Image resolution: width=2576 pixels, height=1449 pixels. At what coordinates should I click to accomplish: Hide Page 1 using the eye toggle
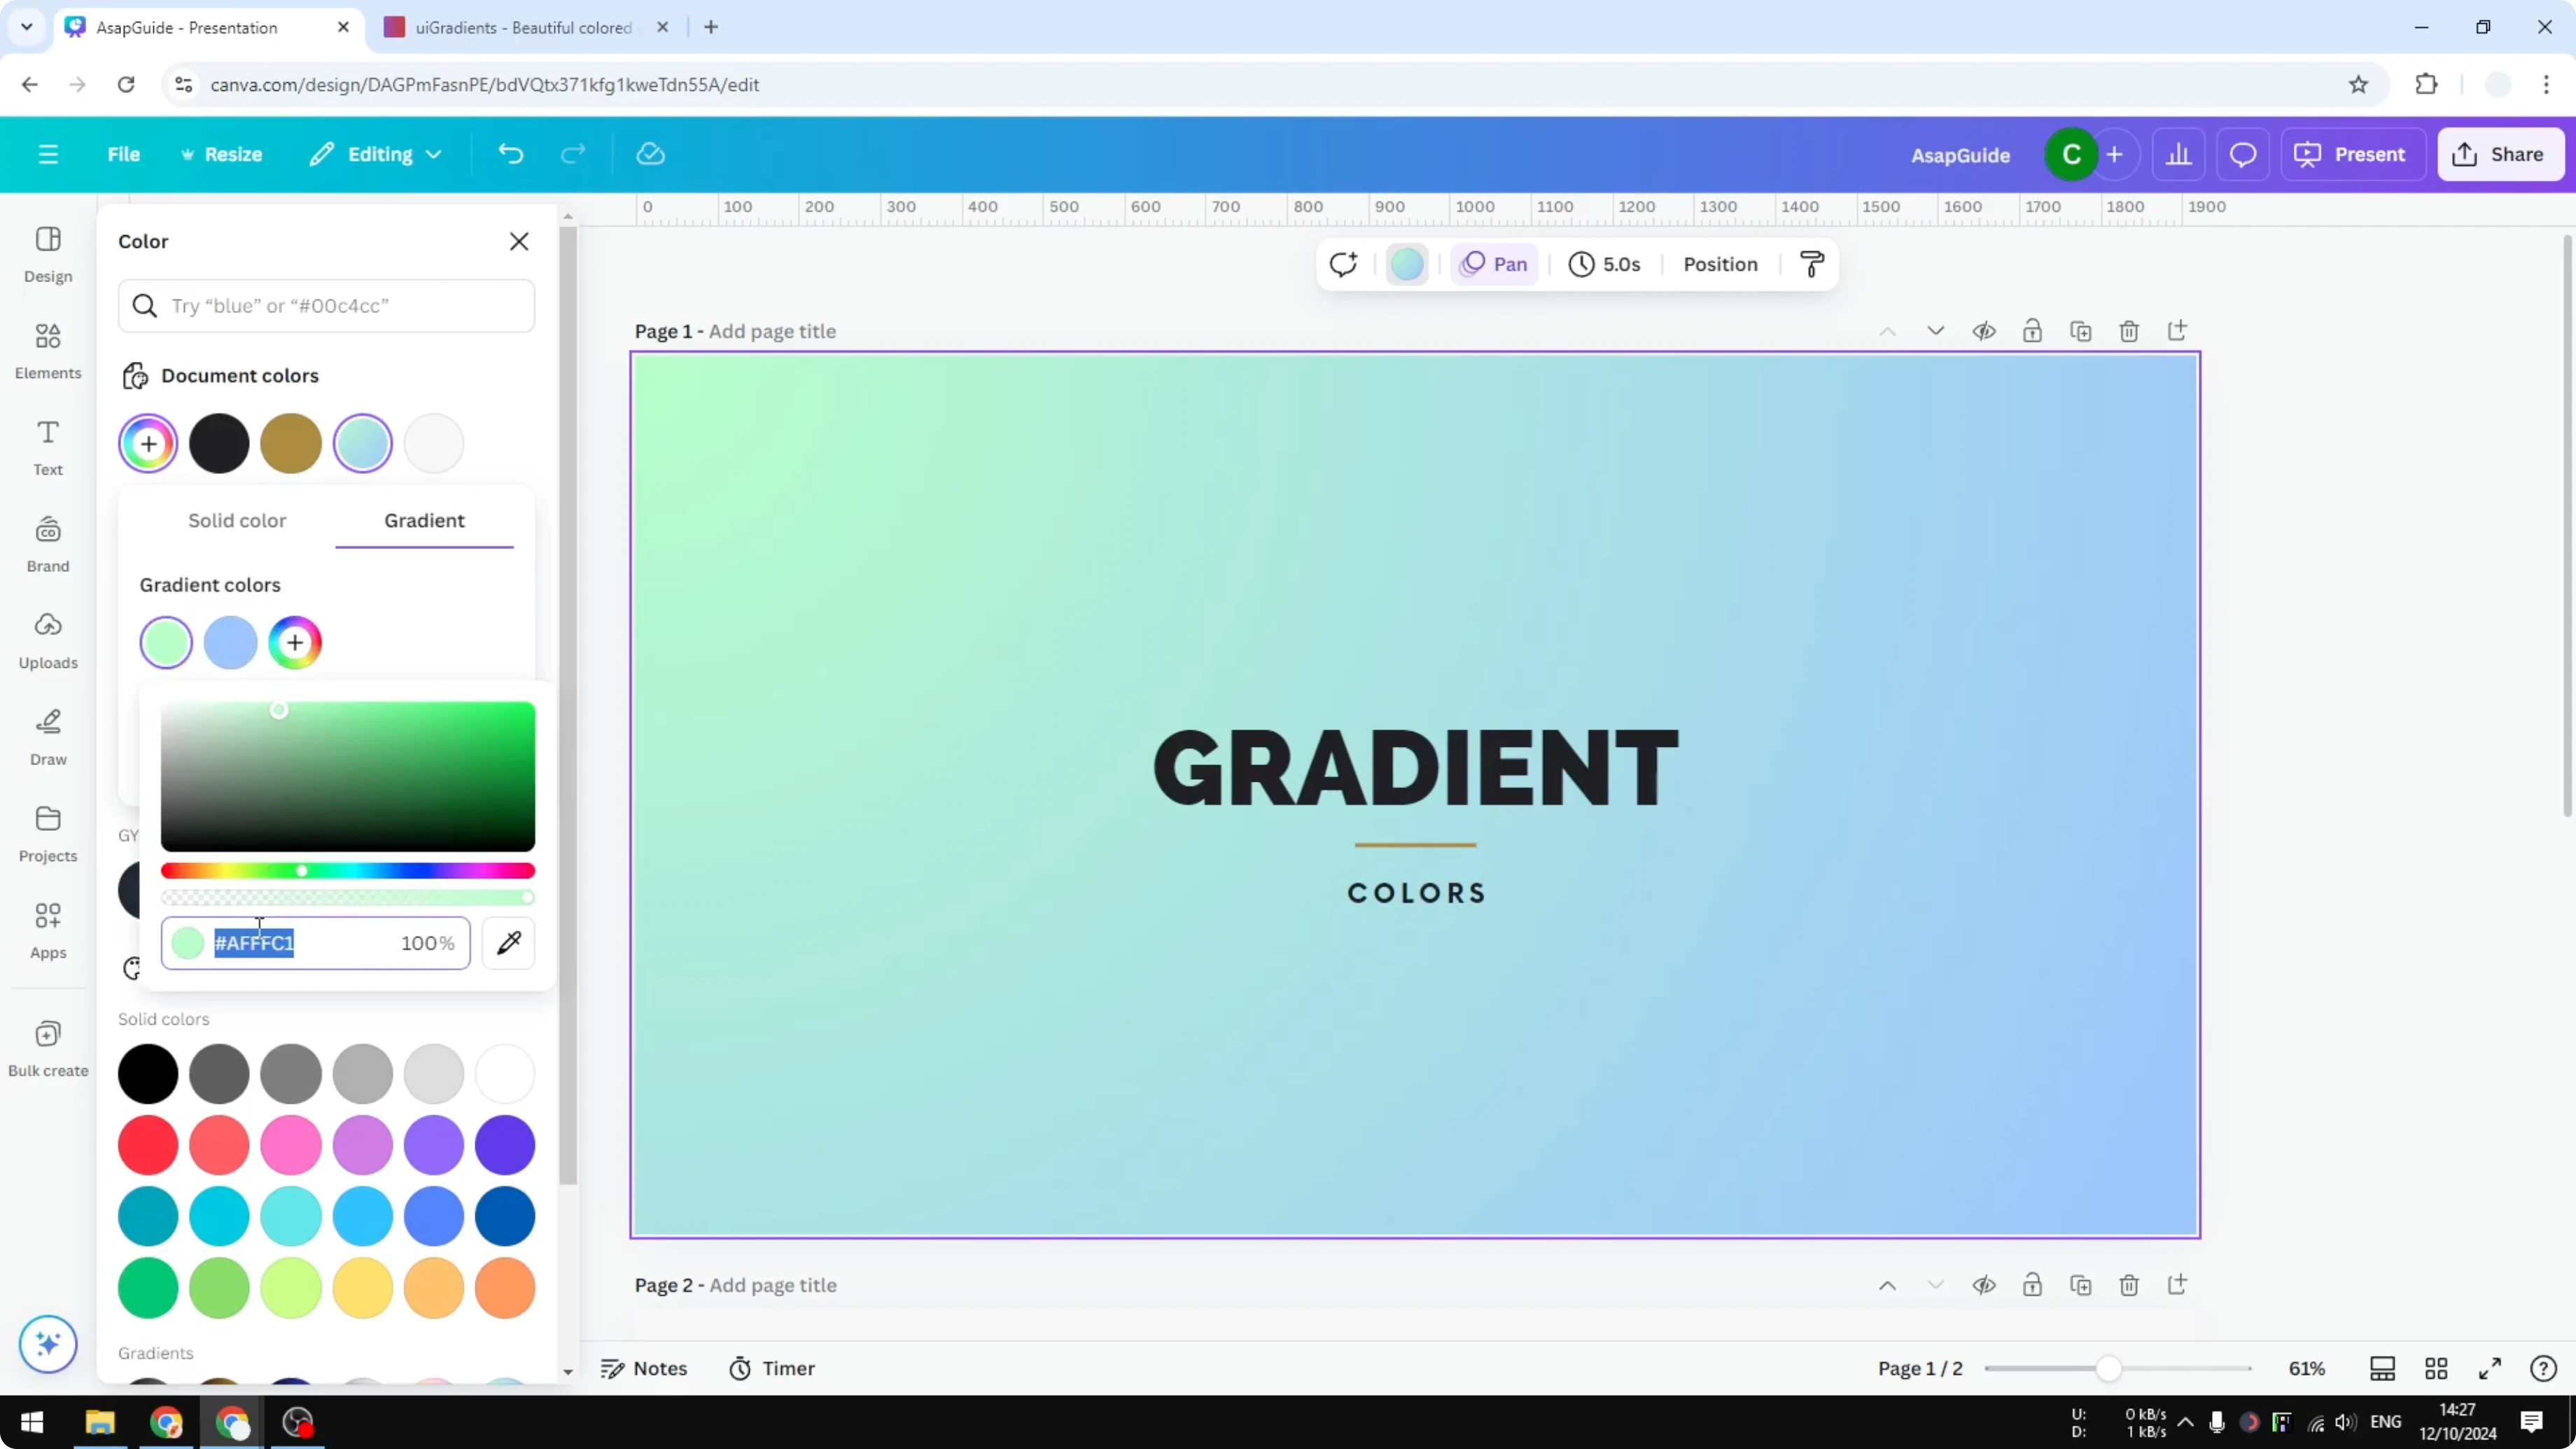pos(1985,331)
